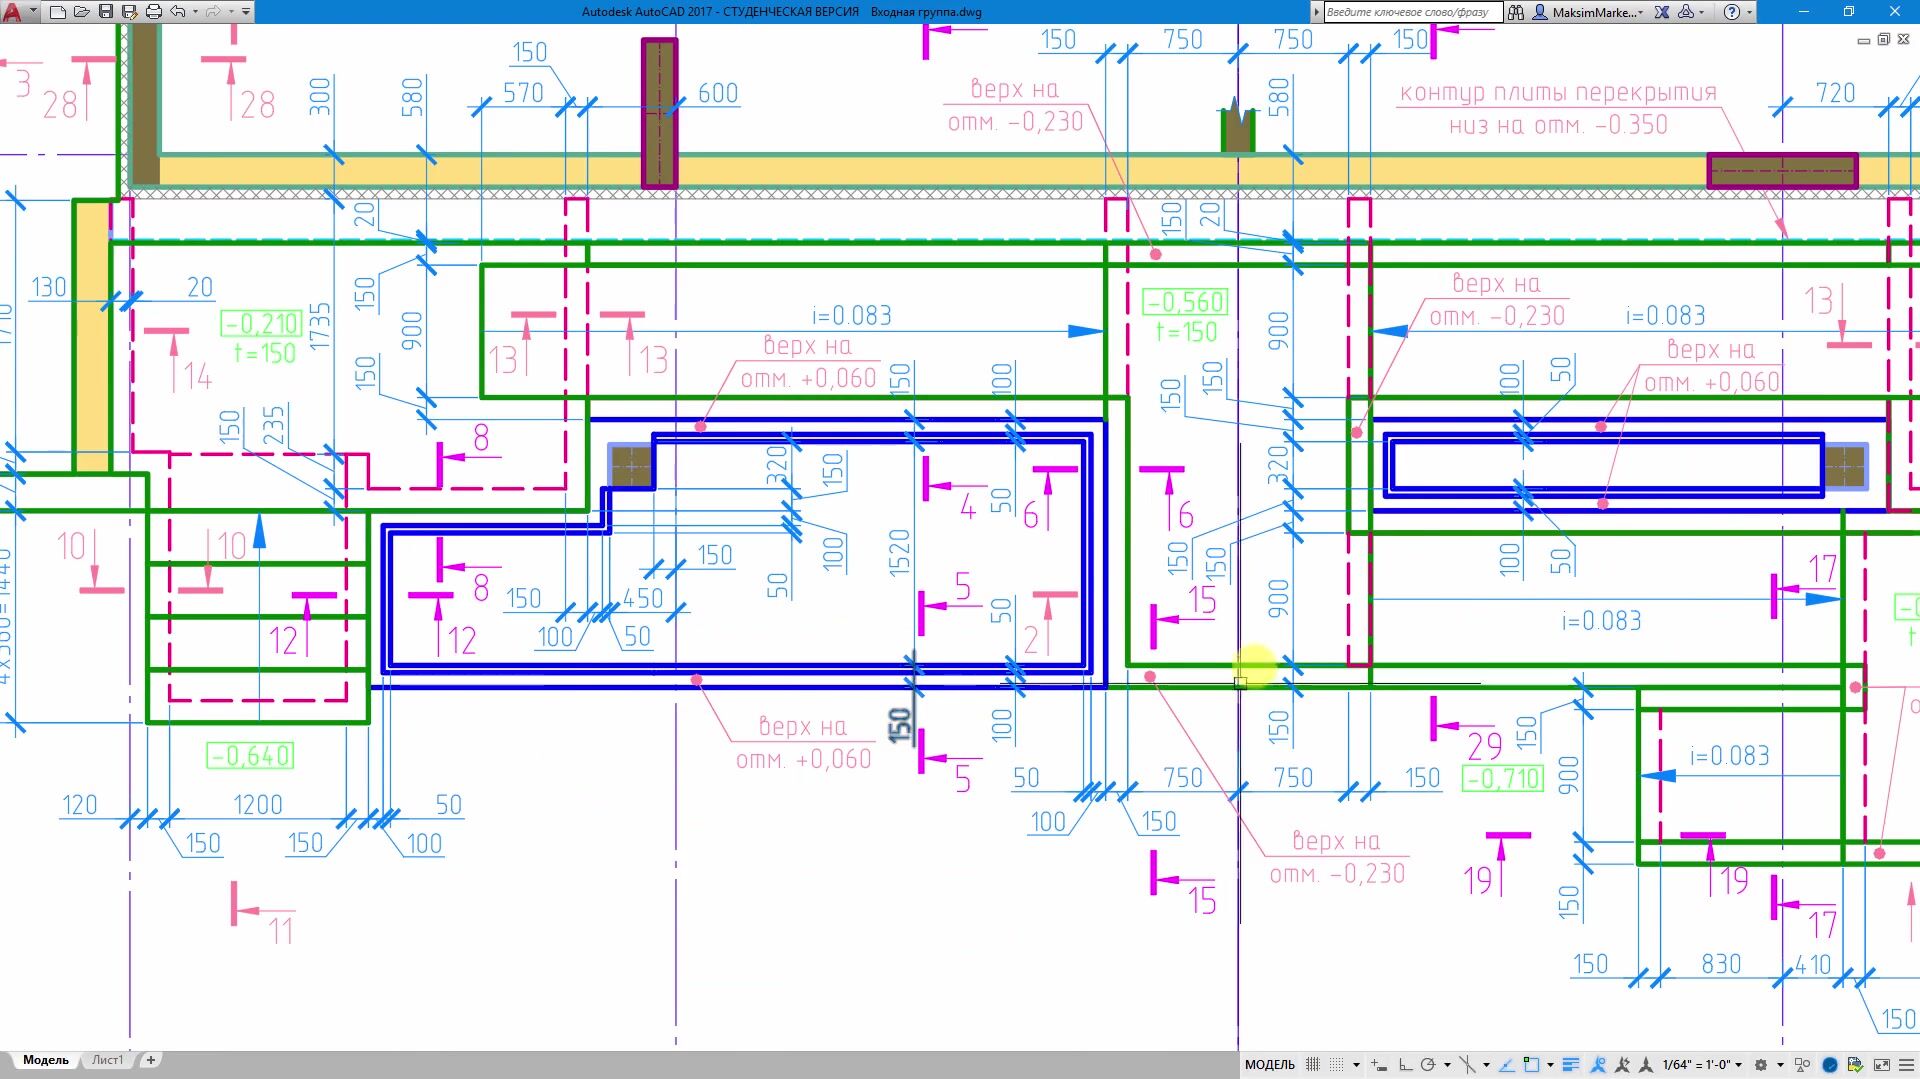Expand the application menu arrow next to logo
This screenshot has width=1920, height=1079.
33,11
